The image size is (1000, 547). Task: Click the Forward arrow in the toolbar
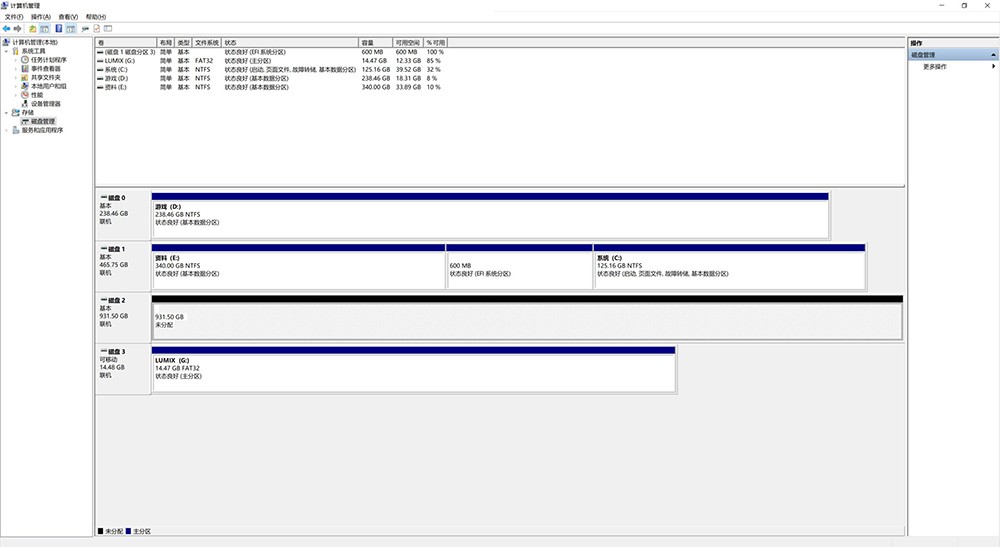(x=17, y=29)
